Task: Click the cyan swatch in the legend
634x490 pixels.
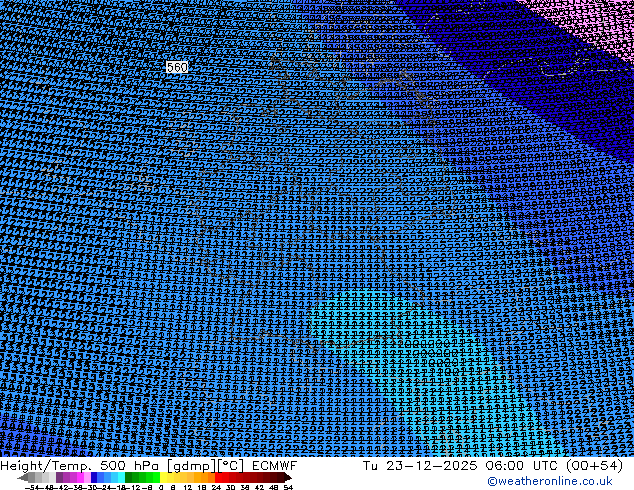Action: 121,477
